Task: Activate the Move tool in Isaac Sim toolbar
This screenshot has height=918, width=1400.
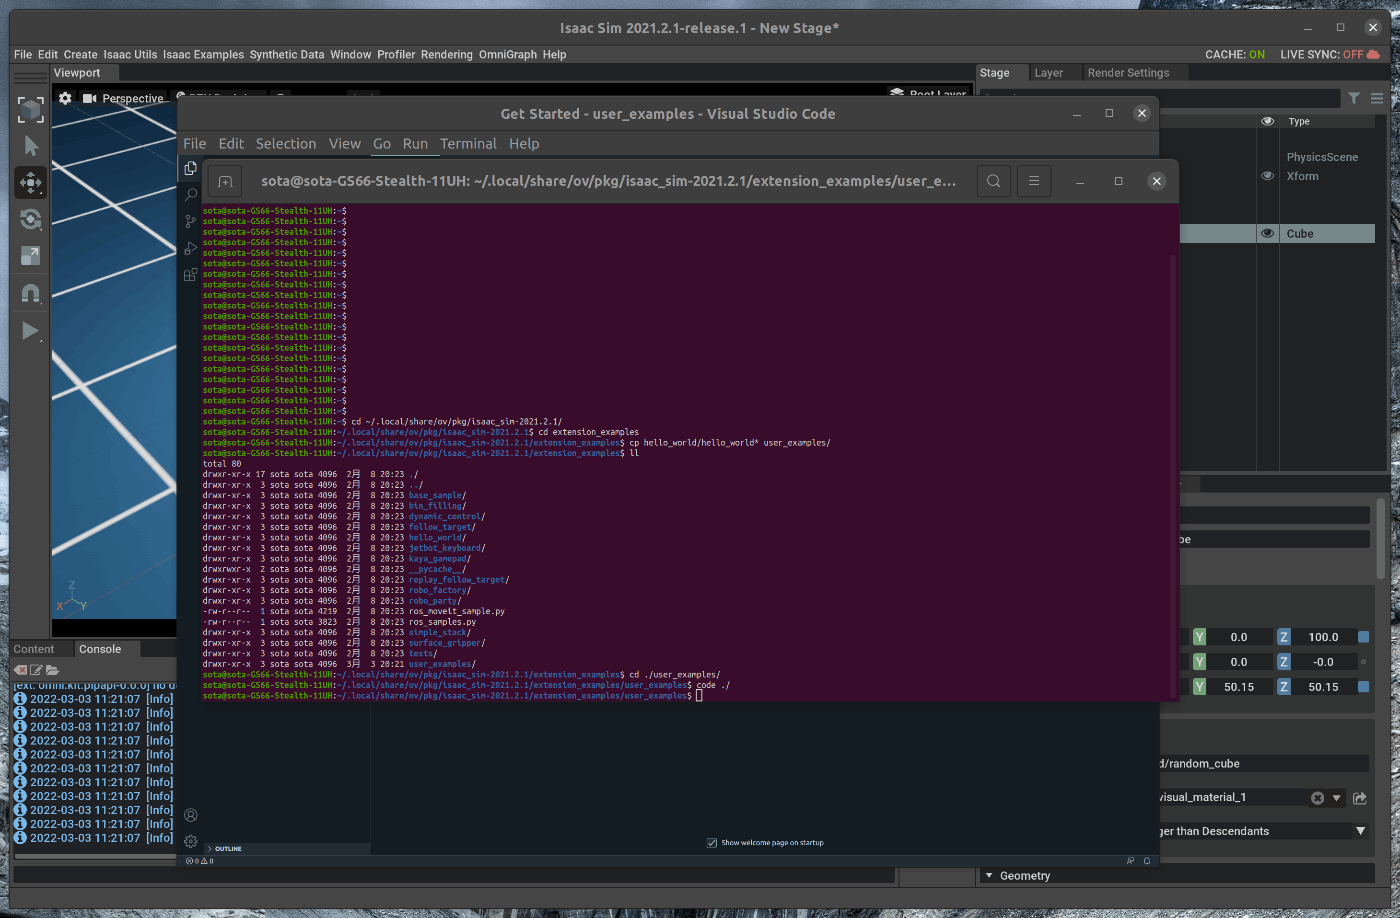Action: pyautogui.click(x=31, y=183)
